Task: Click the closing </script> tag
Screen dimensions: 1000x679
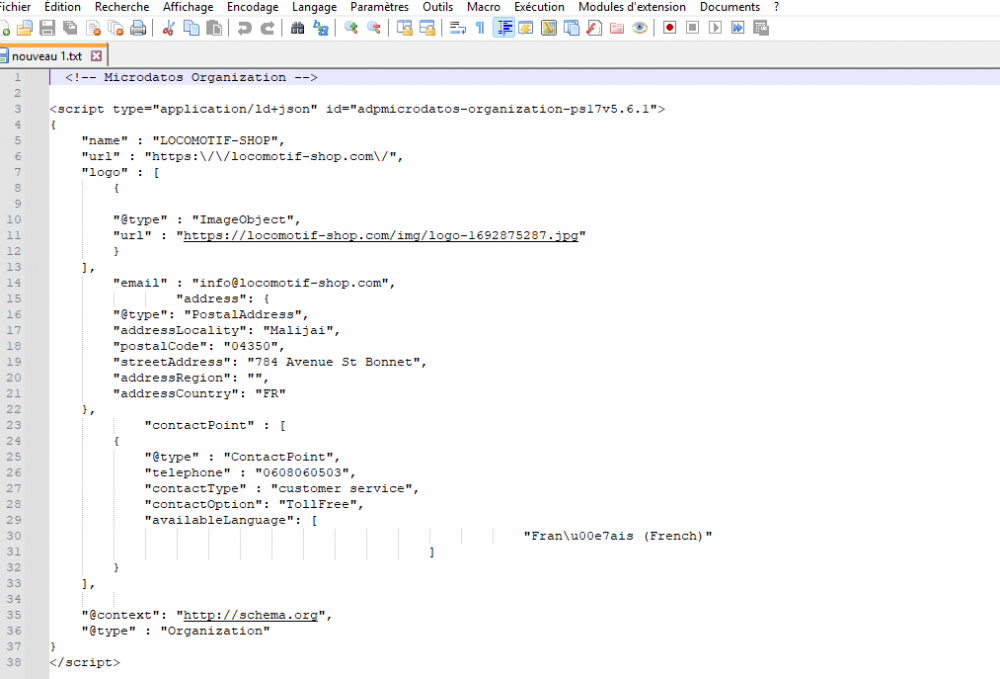Action: 85,662
